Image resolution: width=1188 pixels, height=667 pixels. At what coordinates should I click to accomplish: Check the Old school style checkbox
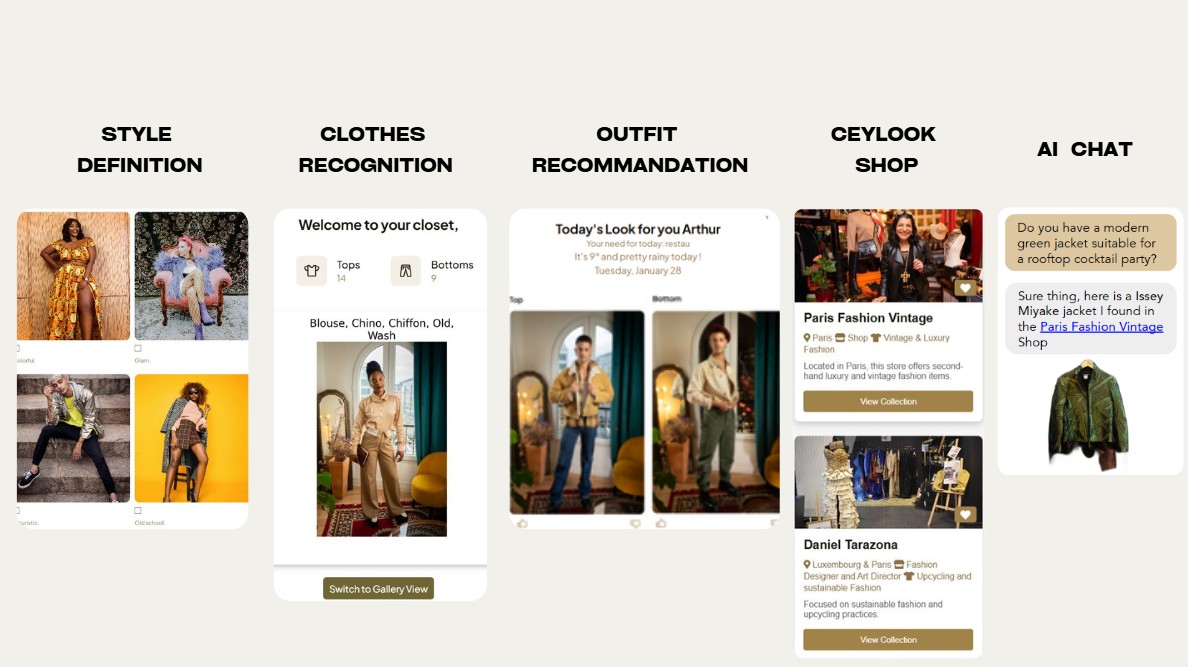(138, 511)
